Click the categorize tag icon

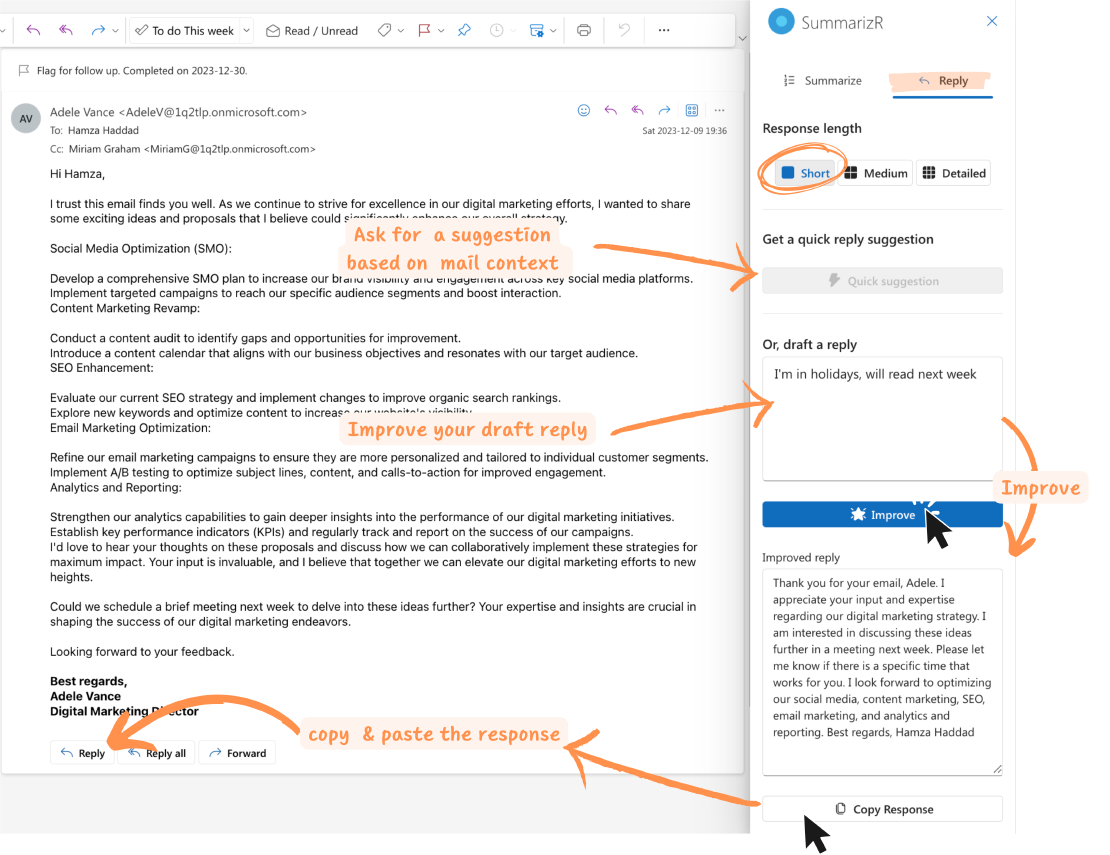[384, 30]
